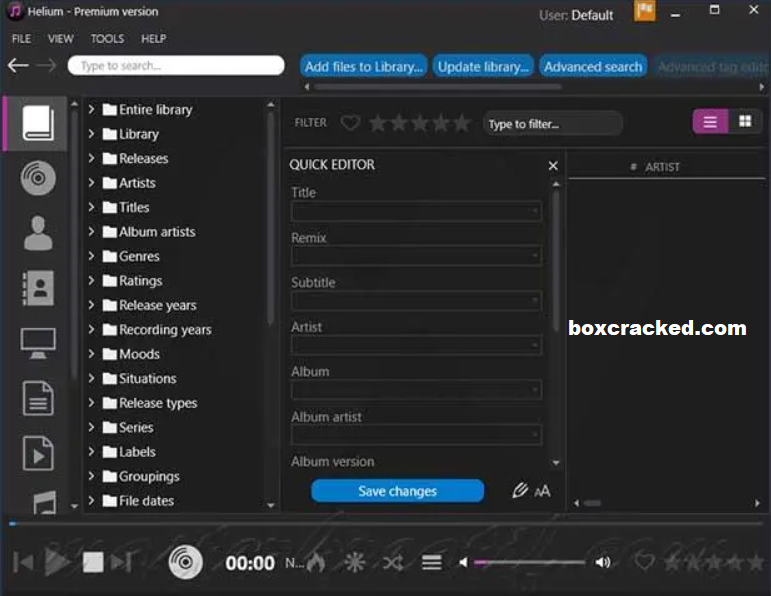
Task: Expand the Genres tree folder
Action: pos(91,256)
